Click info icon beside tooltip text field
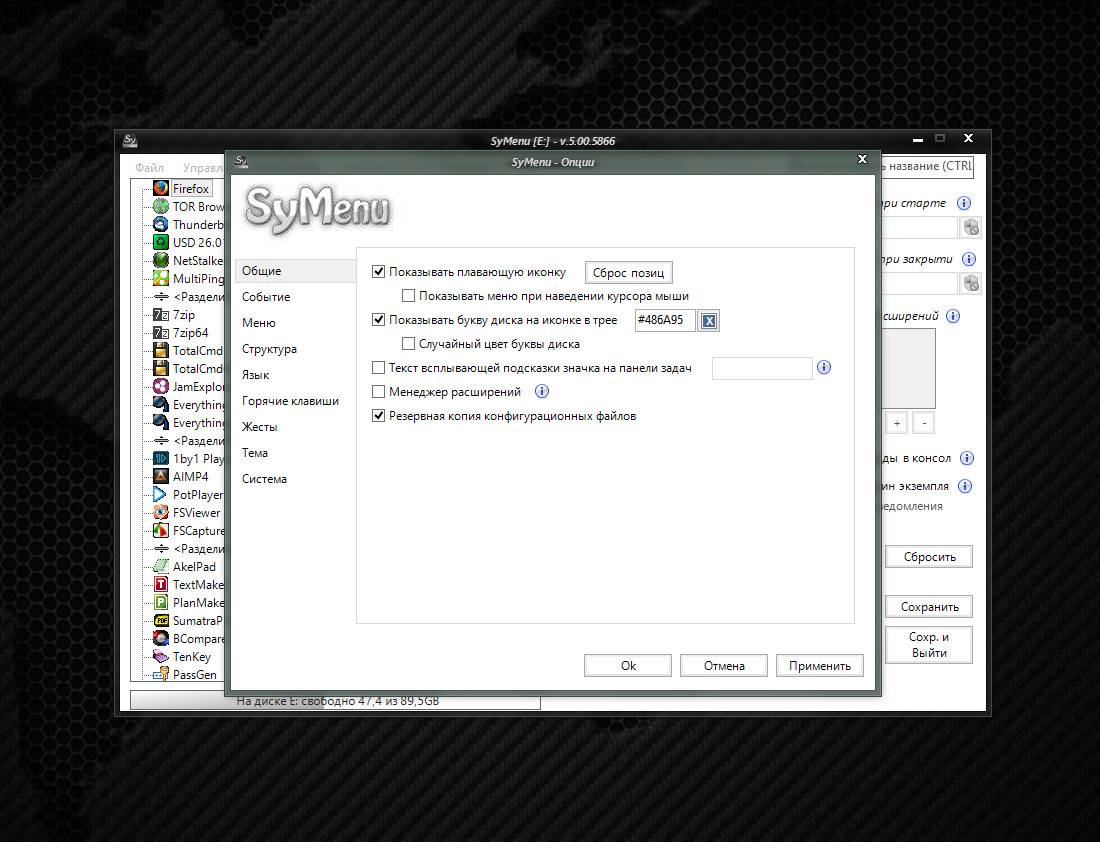1100x842 pixels. pyautogui.click(x=824, y=368)
